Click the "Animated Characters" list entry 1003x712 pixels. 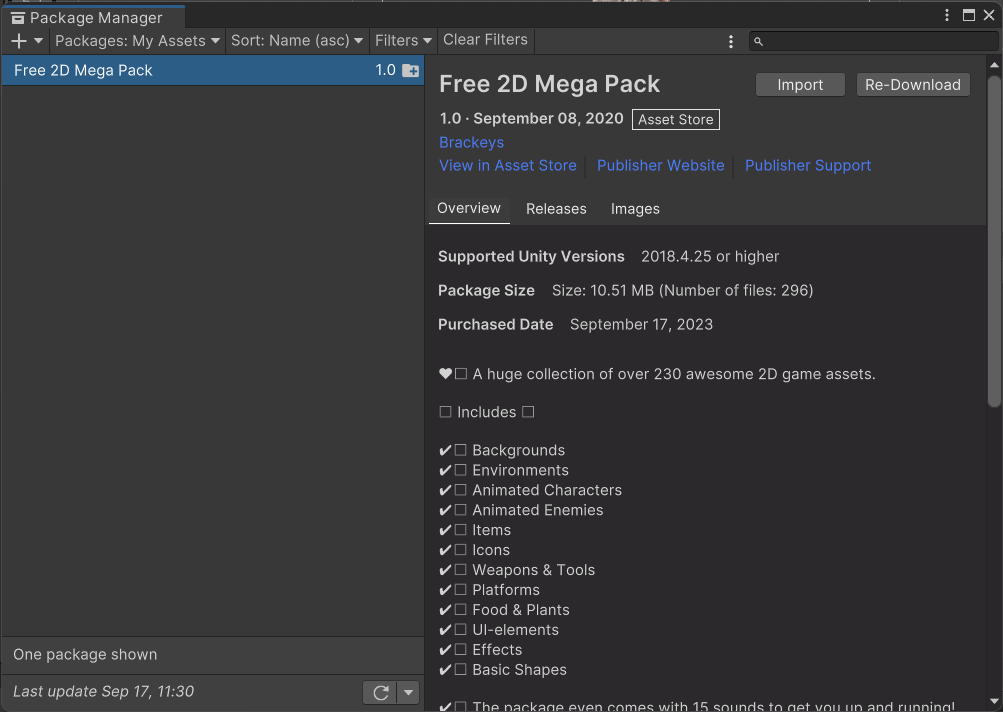pos(547,490)
